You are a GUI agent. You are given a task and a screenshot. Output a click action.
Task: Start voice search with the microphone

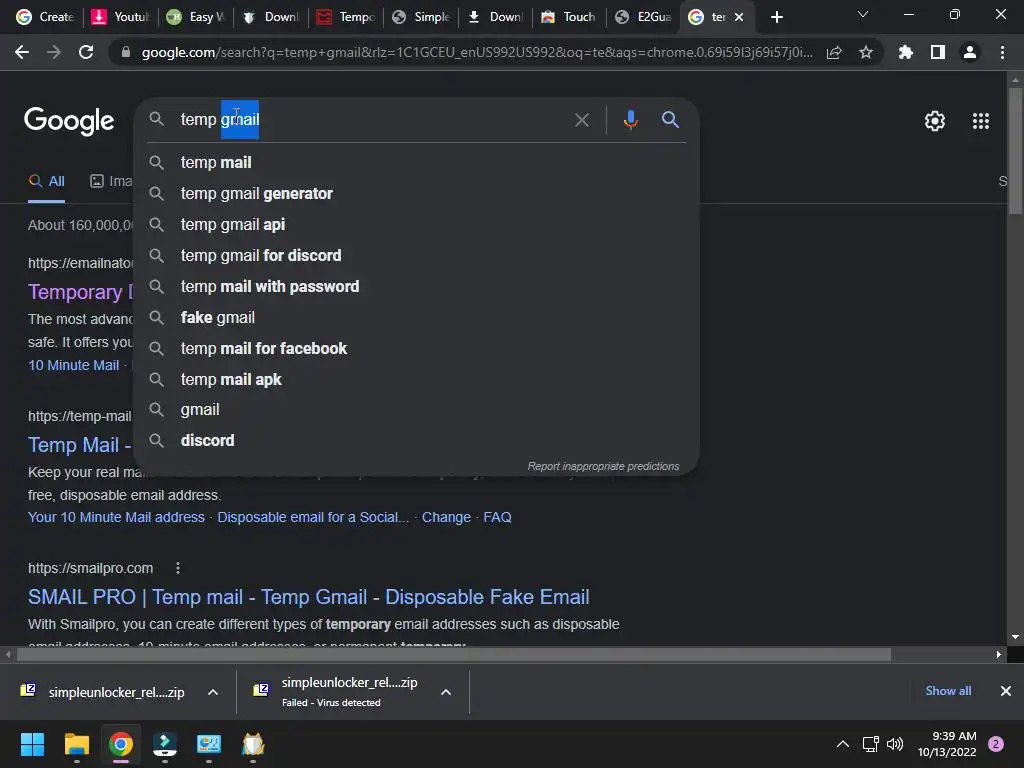click(x=630, y=120)
